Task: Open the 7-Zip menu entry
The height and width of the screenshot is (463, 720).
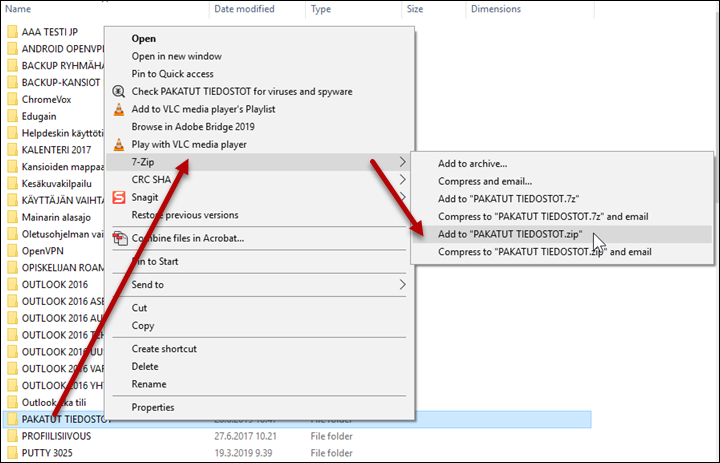Action: point(260,162)
